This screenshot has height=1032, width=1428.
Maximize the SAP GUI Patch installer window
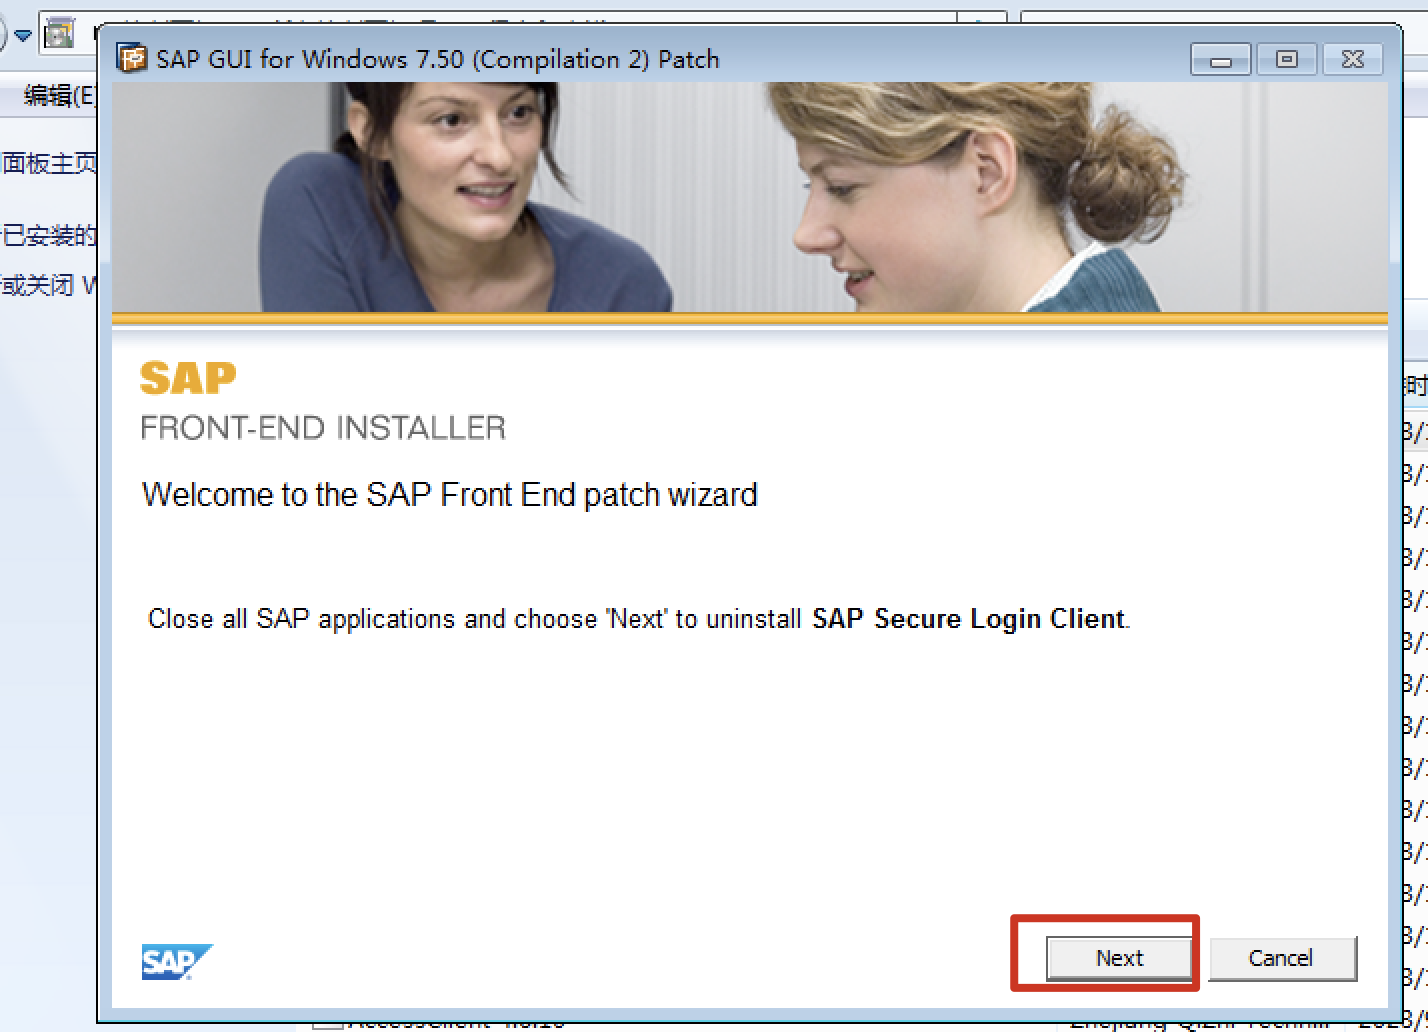[1287, 60]
